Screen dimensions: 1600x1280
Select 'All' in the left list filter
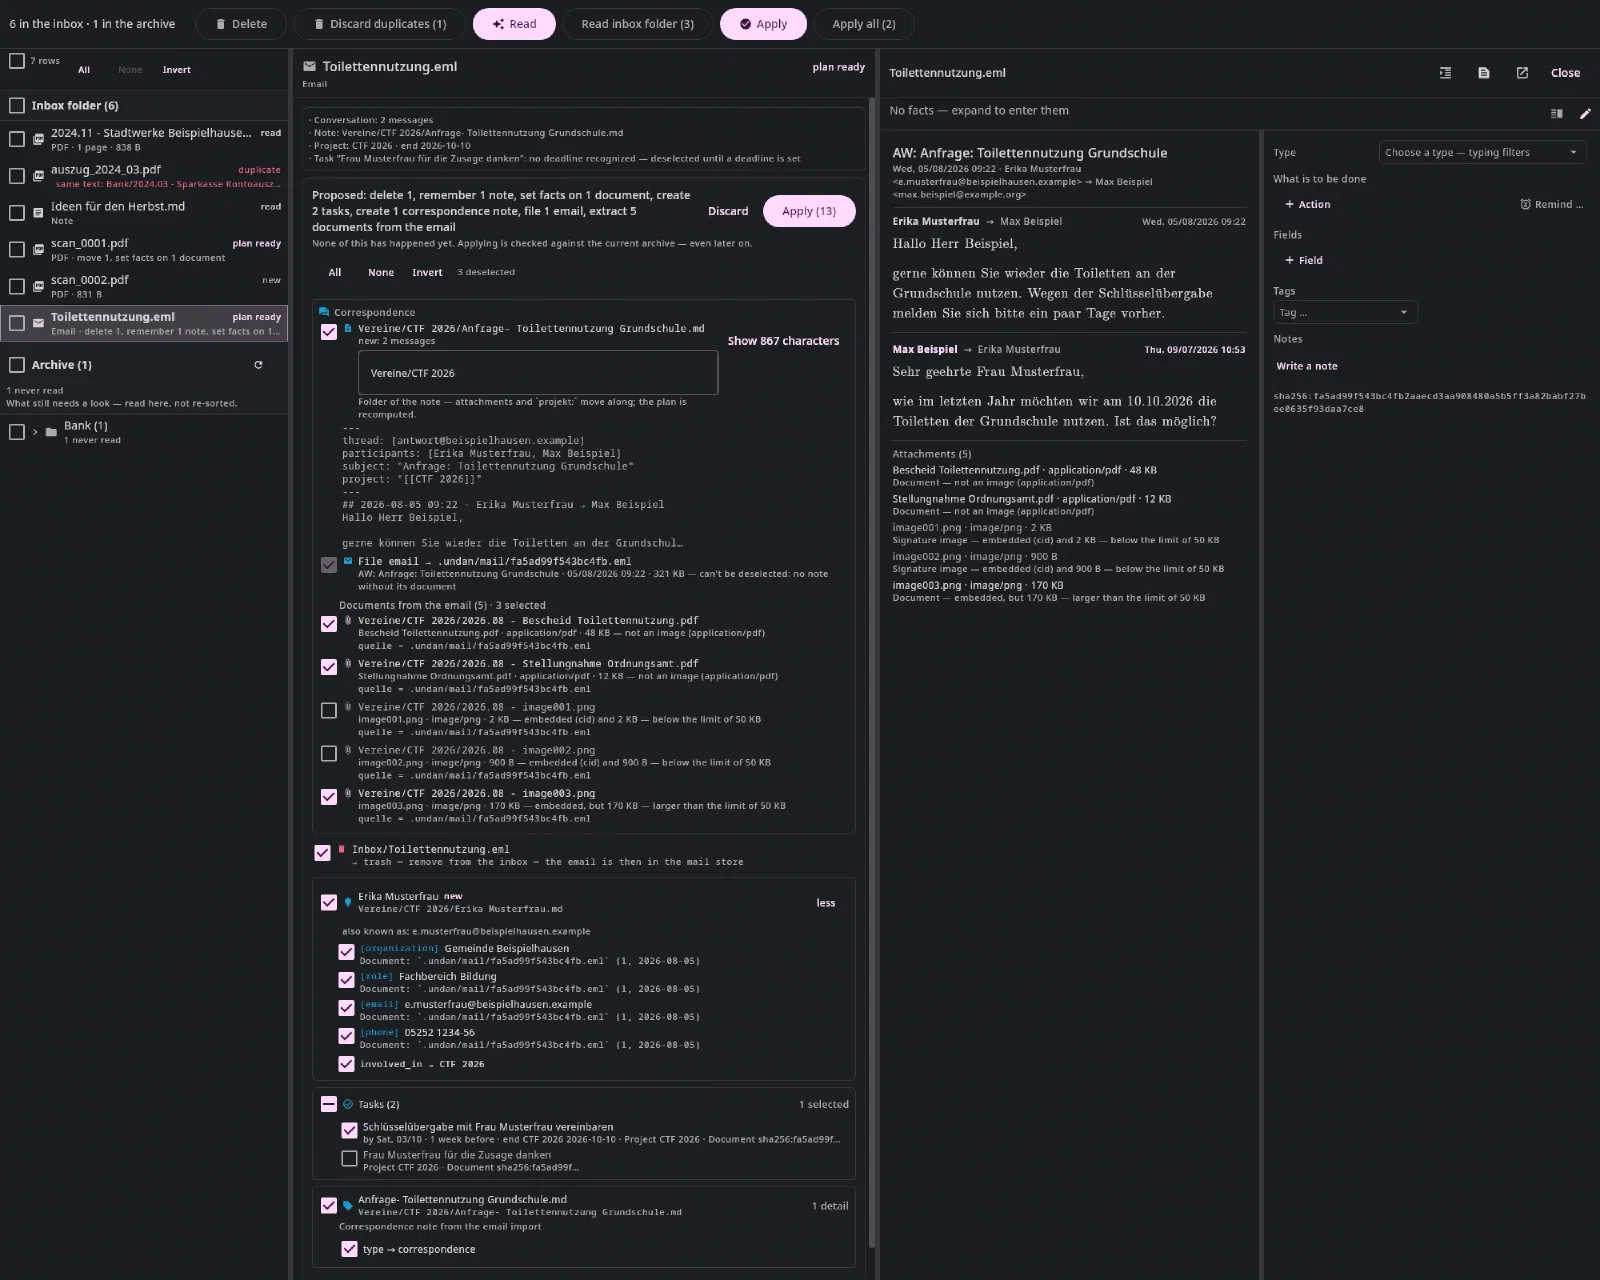pos(84,70)
